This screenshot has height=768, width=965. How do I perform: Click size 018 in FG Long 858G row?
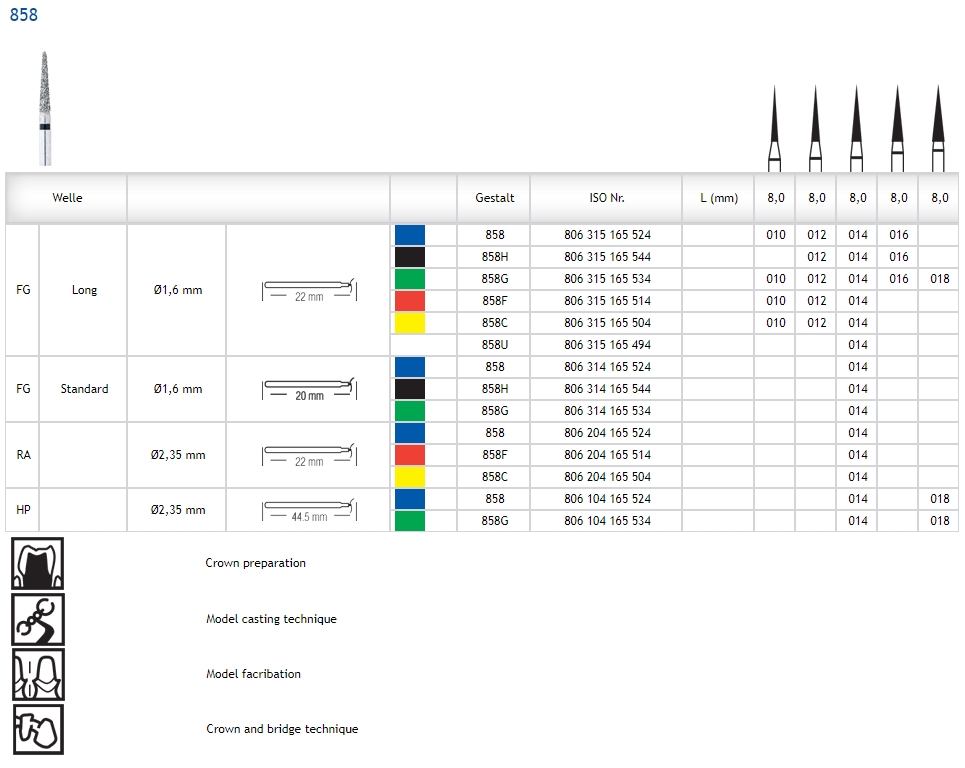(x=939, y=279)
